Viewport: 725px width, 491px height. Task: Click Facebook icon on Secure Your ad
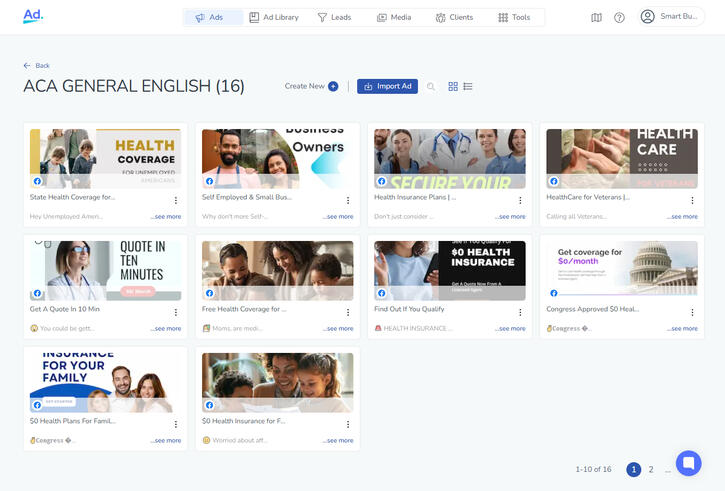click(381, 181)
